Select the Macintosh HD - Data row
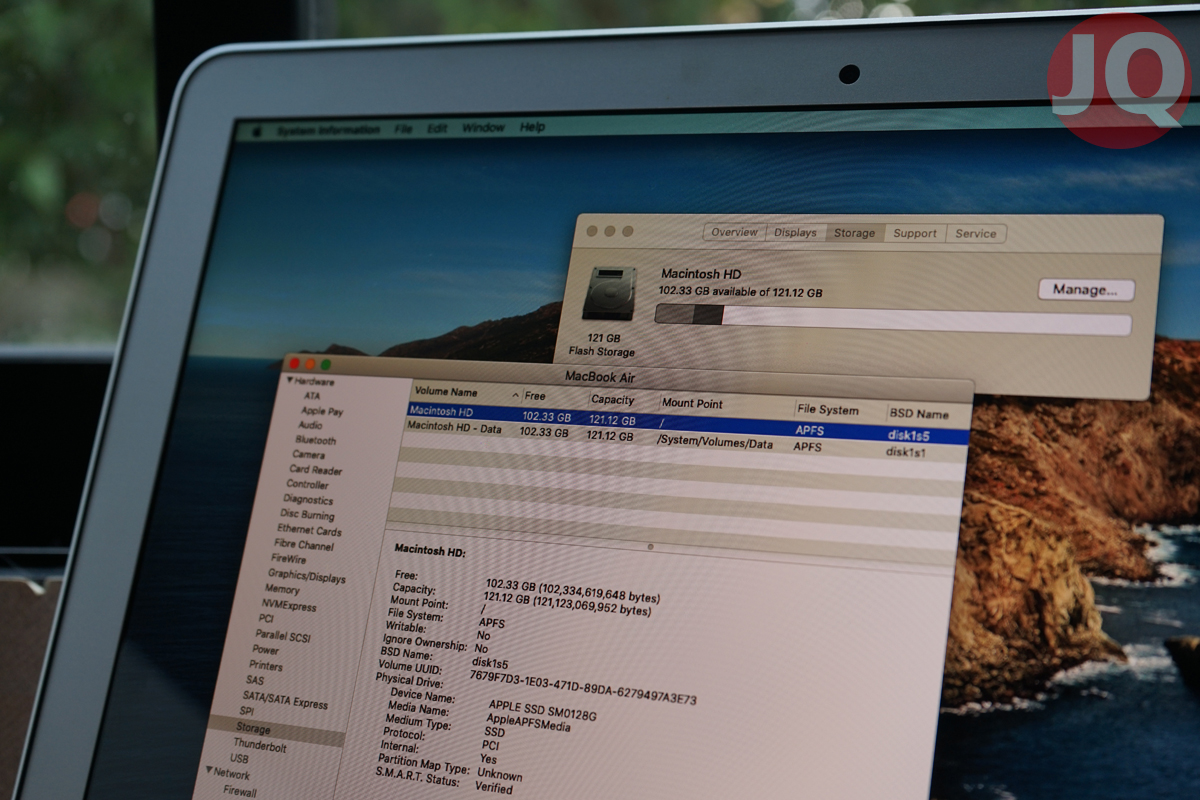 (x=687, y=440)
